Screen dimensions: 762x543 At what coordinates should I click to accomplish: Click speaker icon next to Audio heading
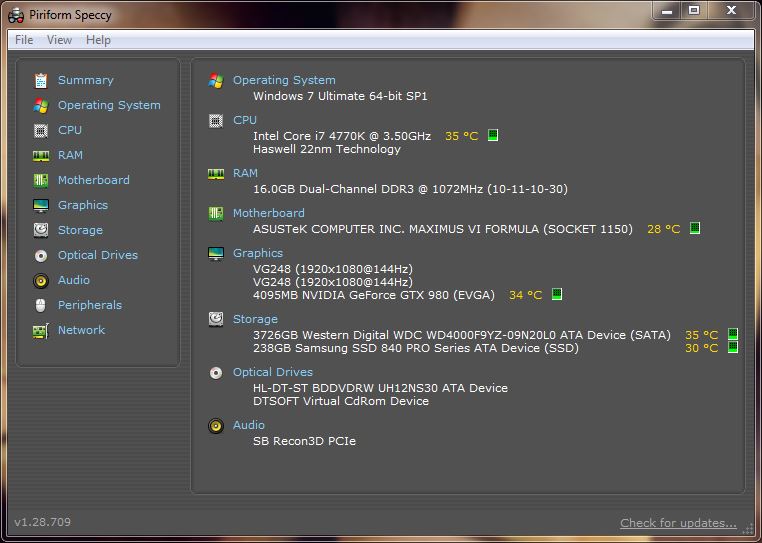click(x=216, y=426)
